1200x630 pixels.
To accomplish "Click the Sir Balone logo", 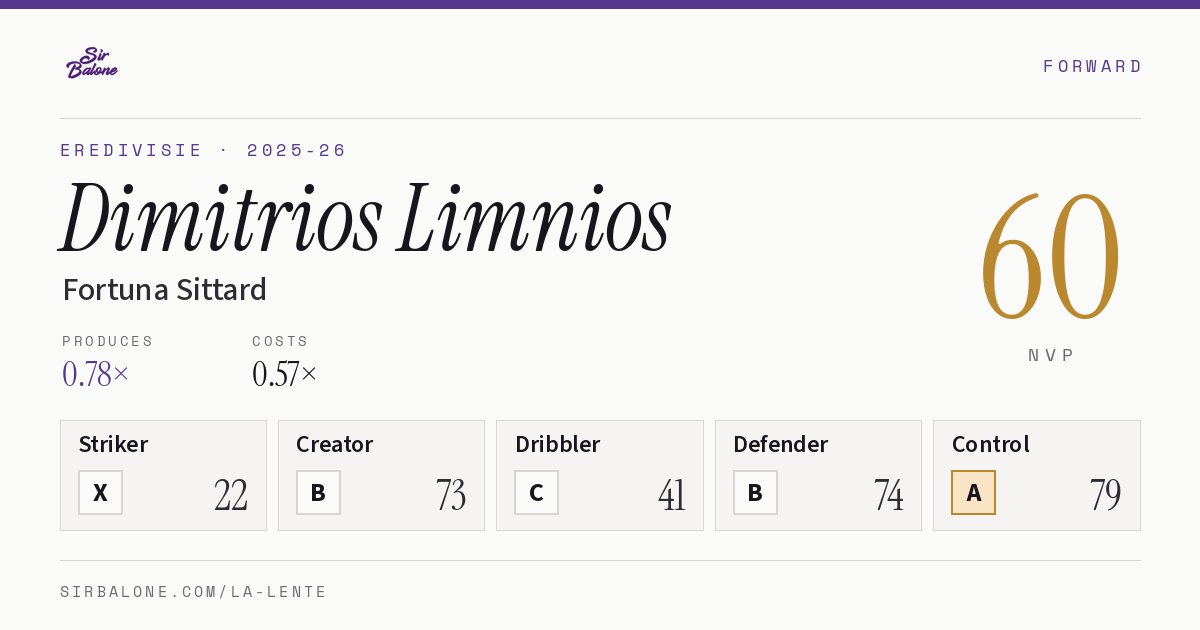I will coord(92,63).
